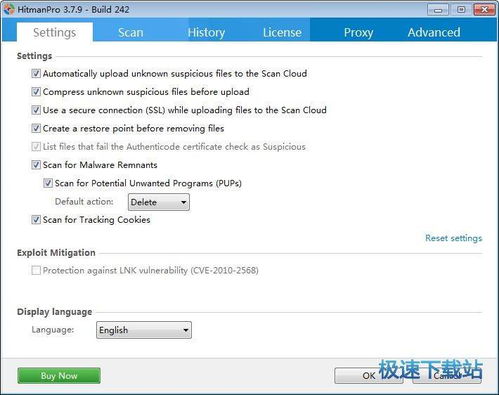Disable Create a restore point before removing files
The width and height of the screenshot is (499, 395).
pyautogui.click(x=36, y=128)
